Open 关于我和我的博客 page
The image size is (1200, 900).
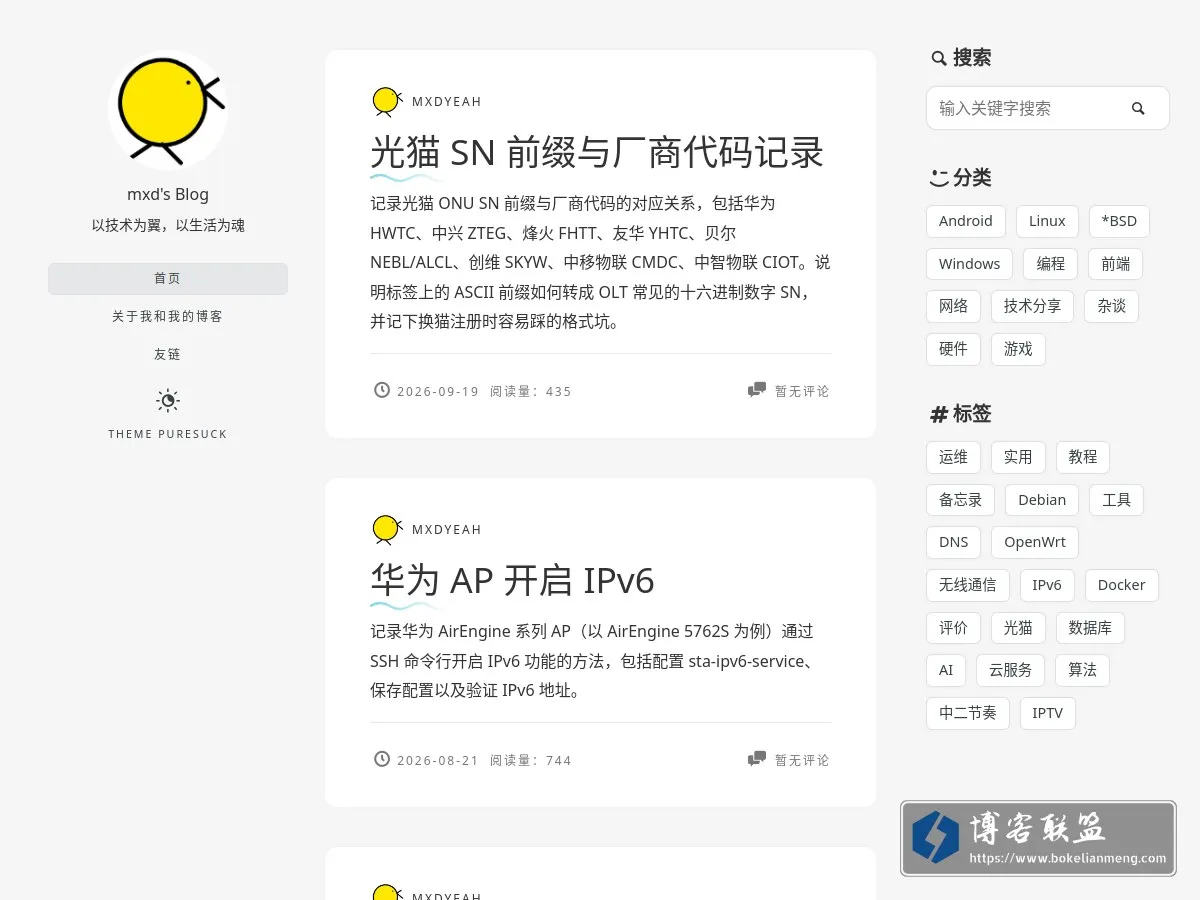point(168,316)
